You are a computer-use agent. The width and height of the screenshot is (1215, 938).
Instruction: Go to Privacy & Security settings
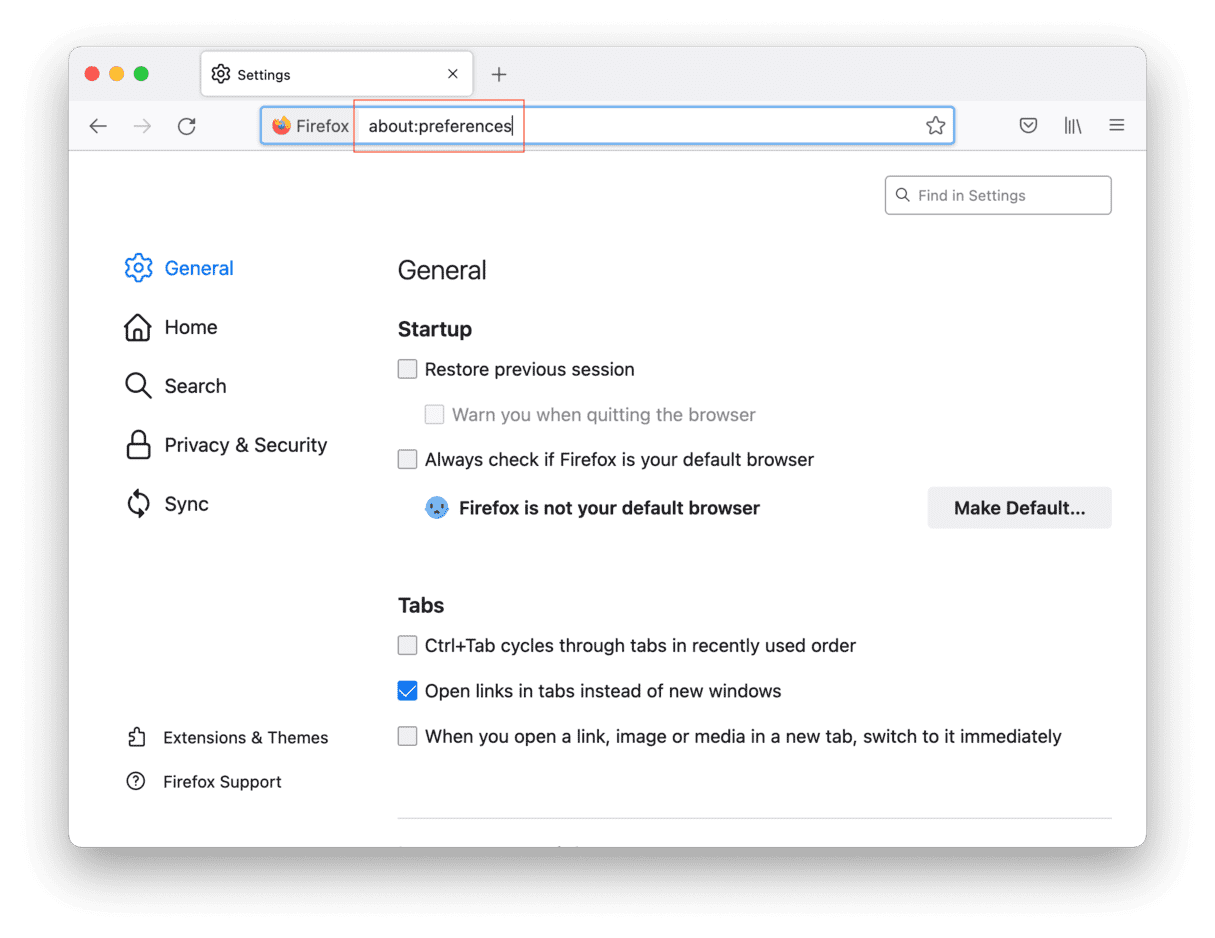click(x=245, y=445)
